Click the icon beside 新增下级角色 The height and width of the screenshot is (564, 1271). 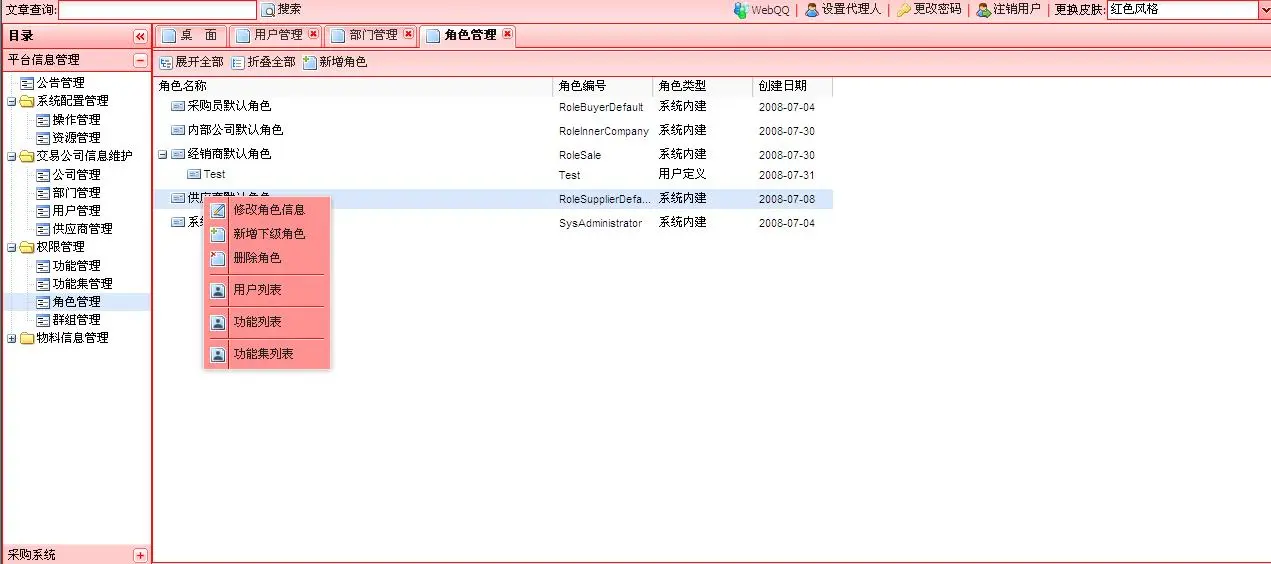[218, 234]
